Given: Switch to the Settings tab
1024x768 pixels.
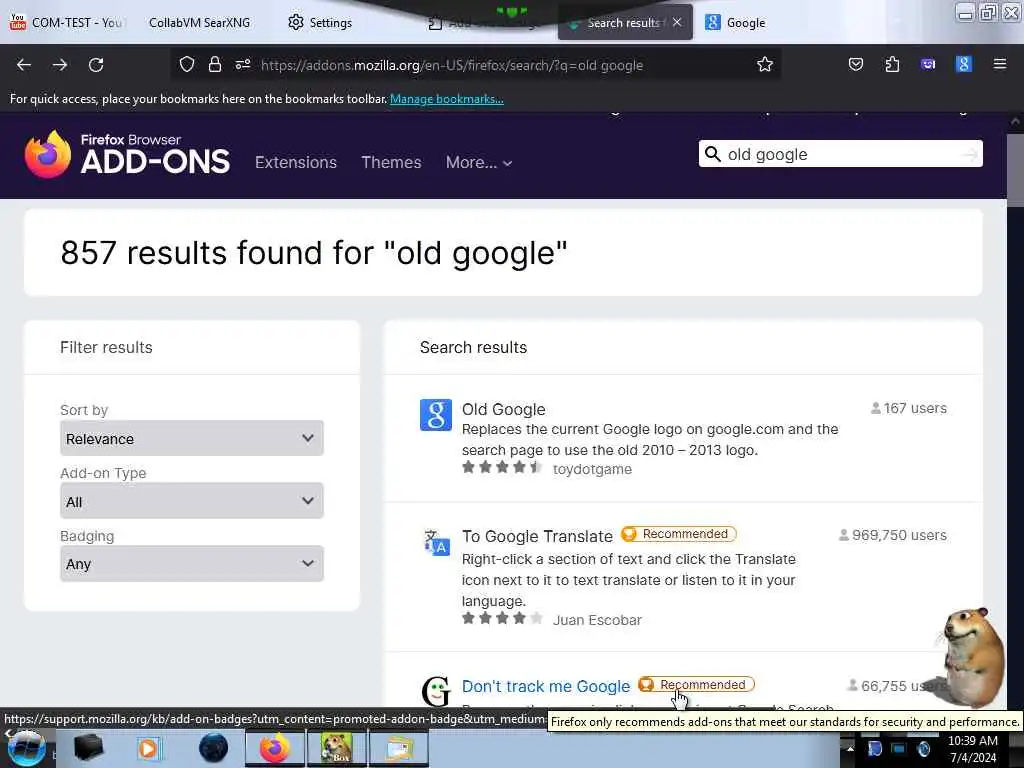Looking at the screenshot, I should pyautogui.click(x=320, y=22).
